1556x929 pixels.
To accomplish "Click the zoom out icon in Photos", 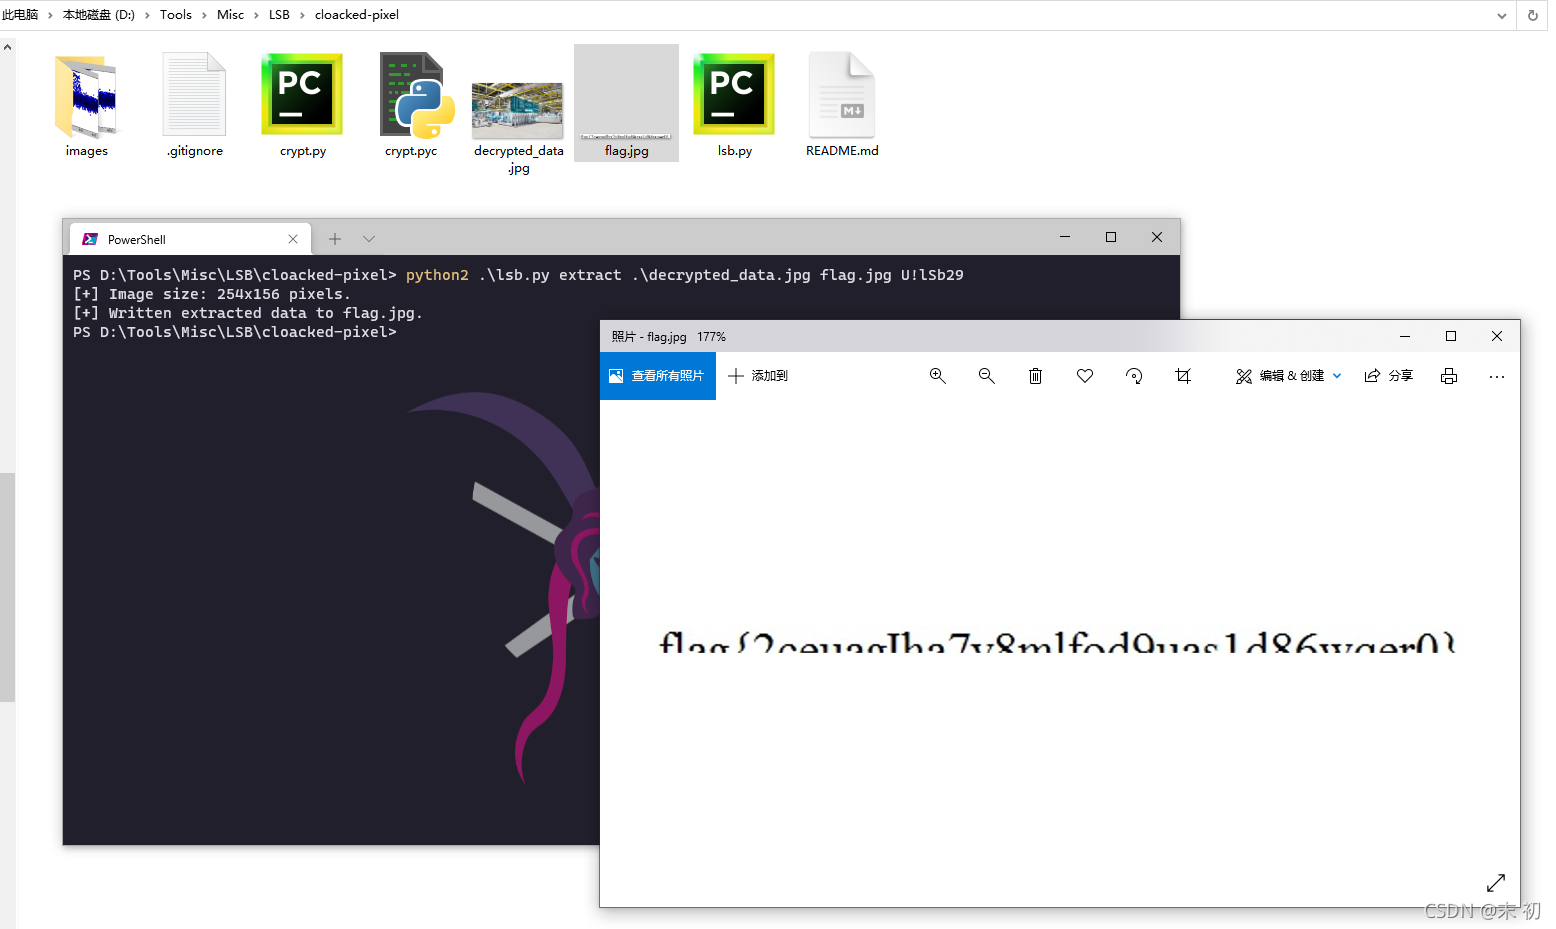I will (x=987, y=376).
